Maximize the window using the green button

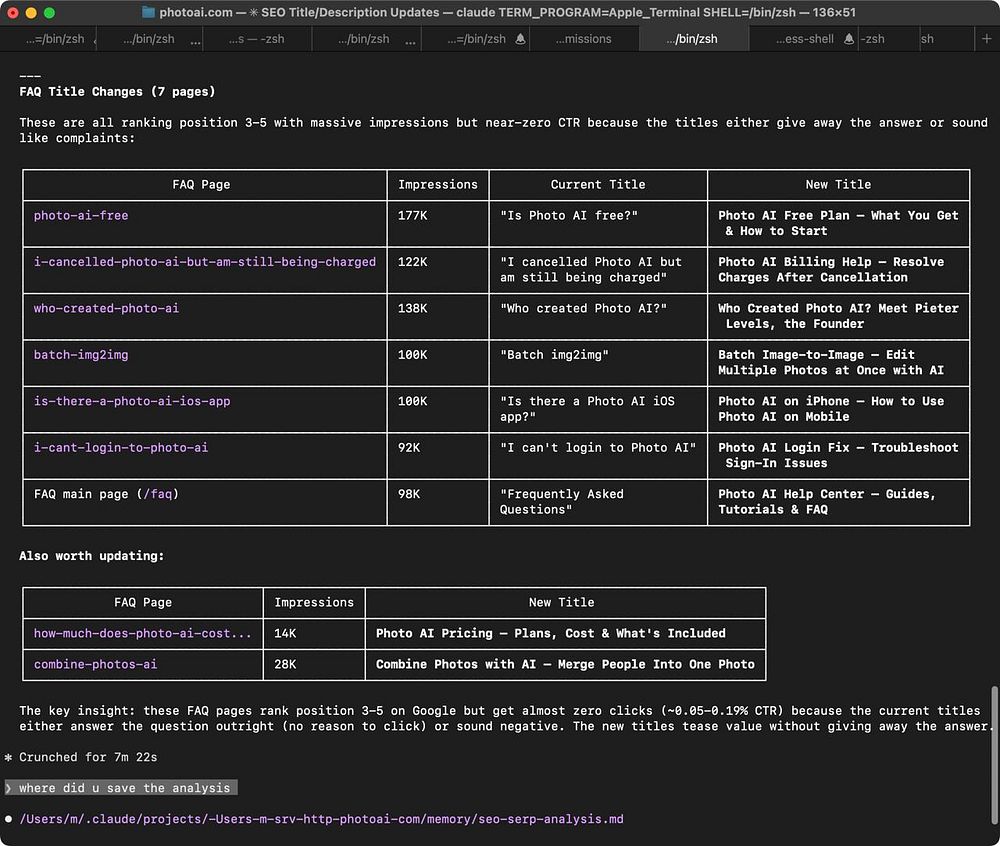(x=50, y=13)
